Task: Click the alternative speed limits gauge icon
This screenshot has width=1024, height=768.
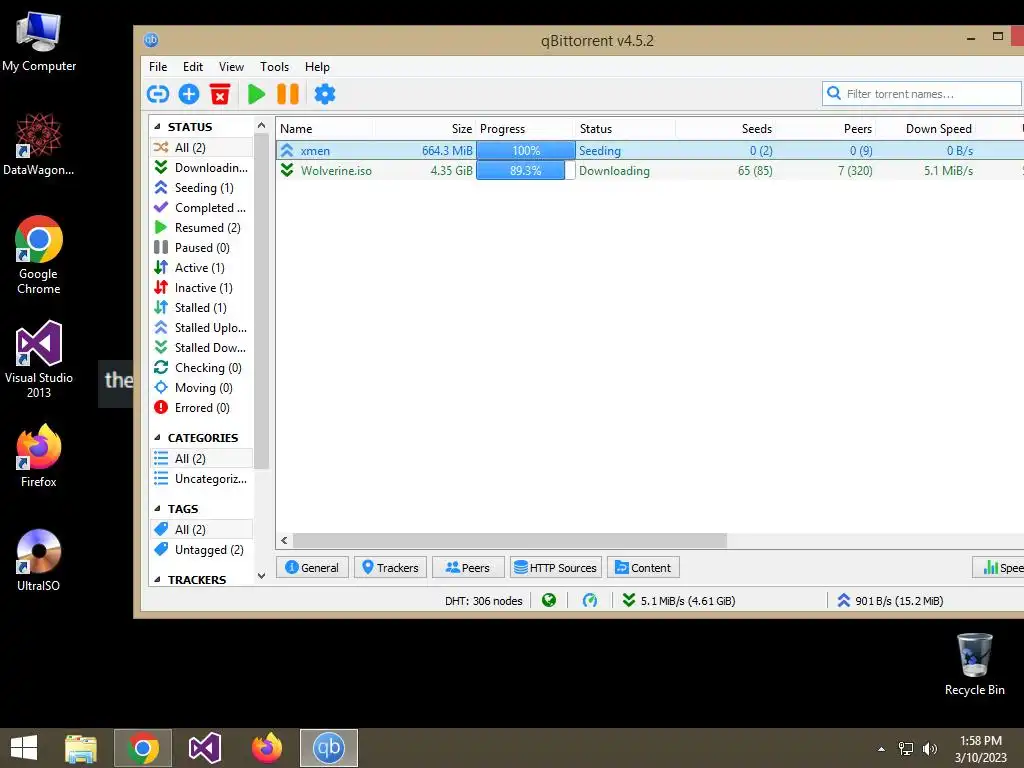Action: (x=590, y=600)
